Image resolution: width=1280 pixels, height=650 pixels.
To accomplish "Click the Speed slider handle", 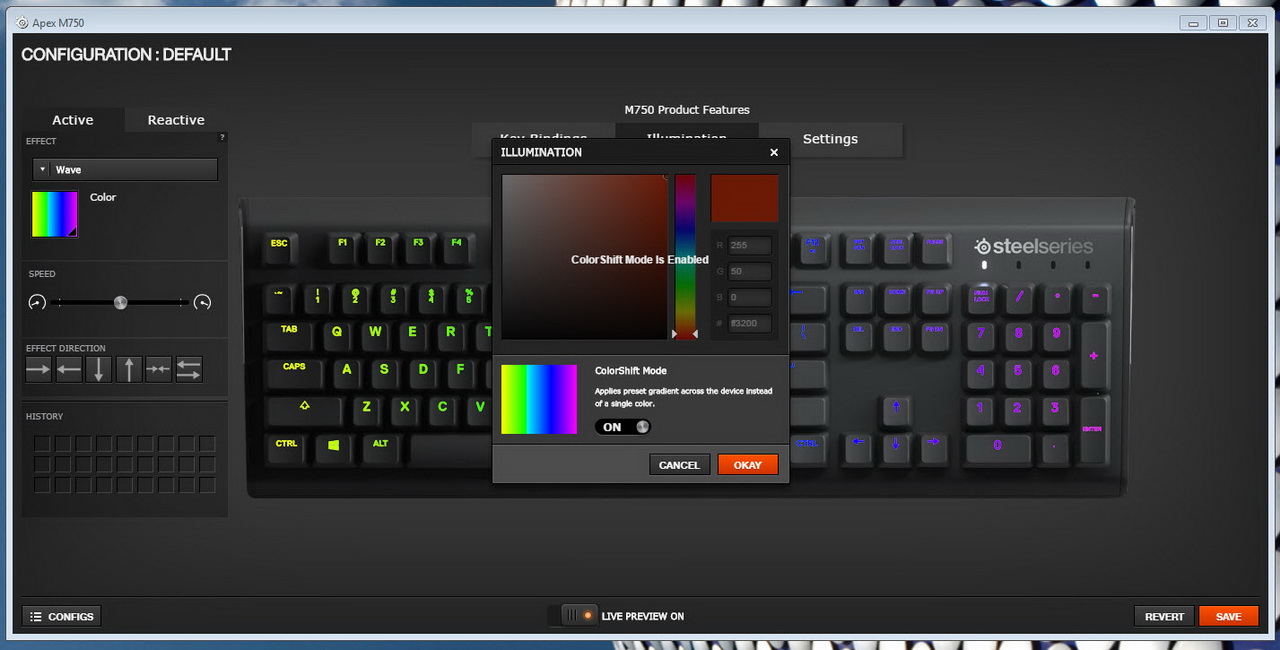I will coord(120,302).
